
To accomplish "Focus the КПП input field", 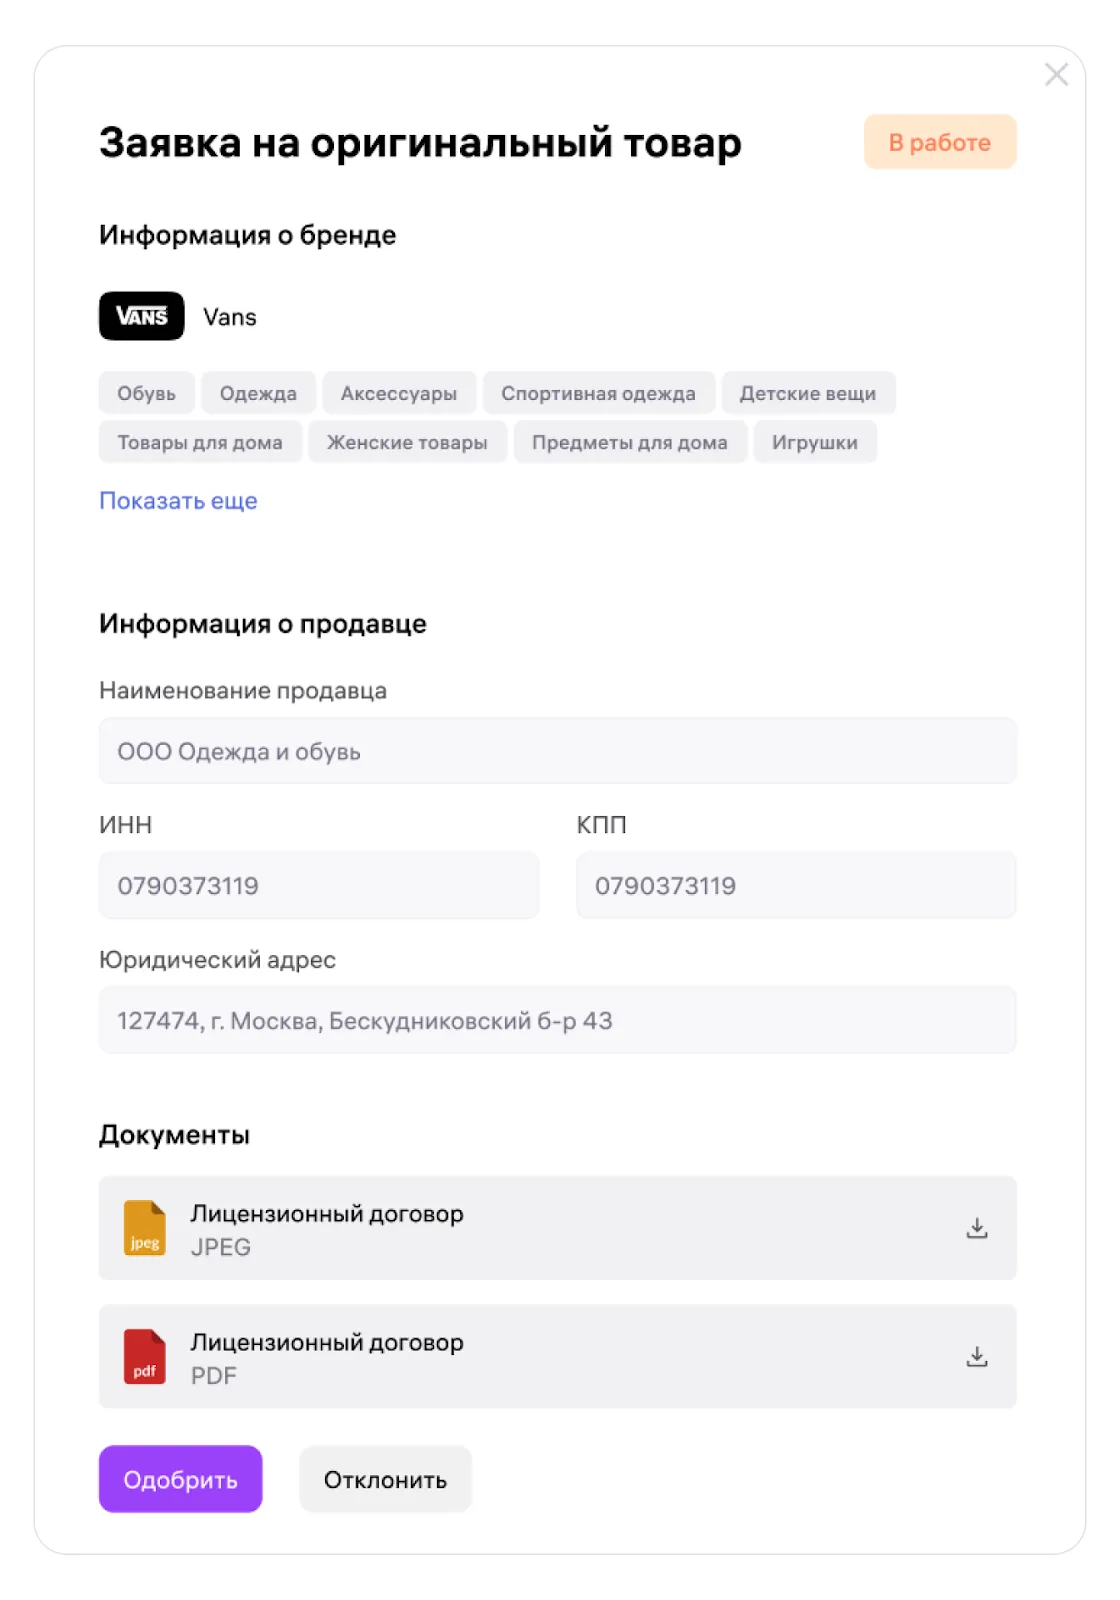I will click(796, 885).
